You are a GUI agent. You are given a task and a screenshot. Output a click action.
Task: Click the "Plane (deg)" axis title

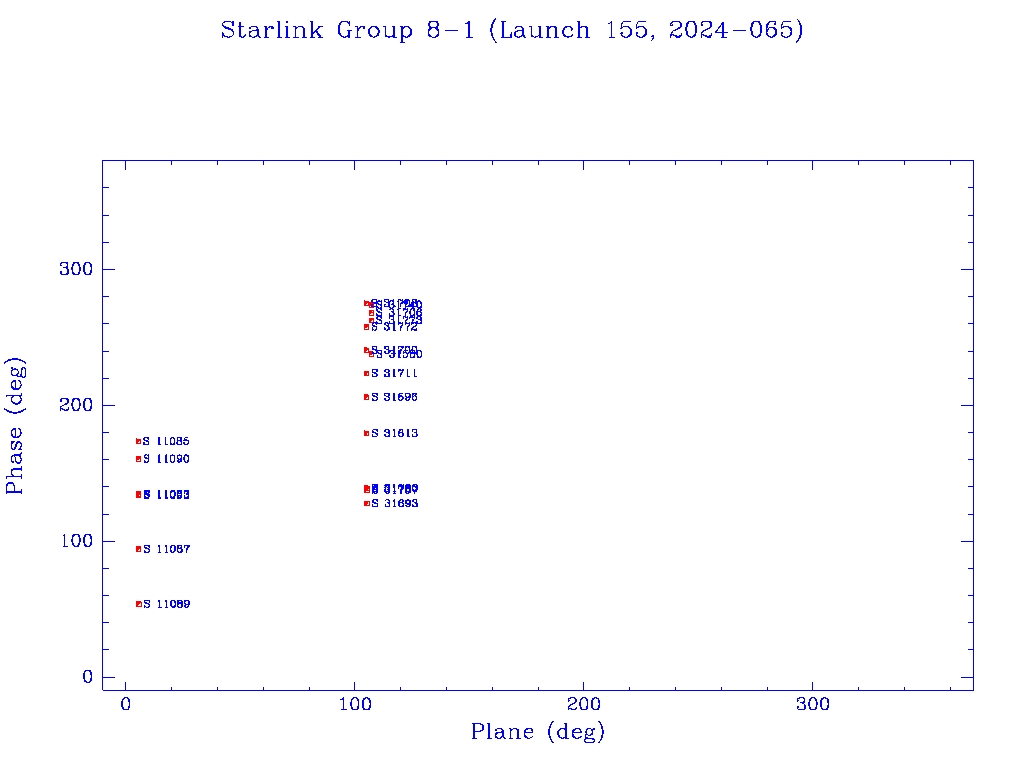click(537, 732)
